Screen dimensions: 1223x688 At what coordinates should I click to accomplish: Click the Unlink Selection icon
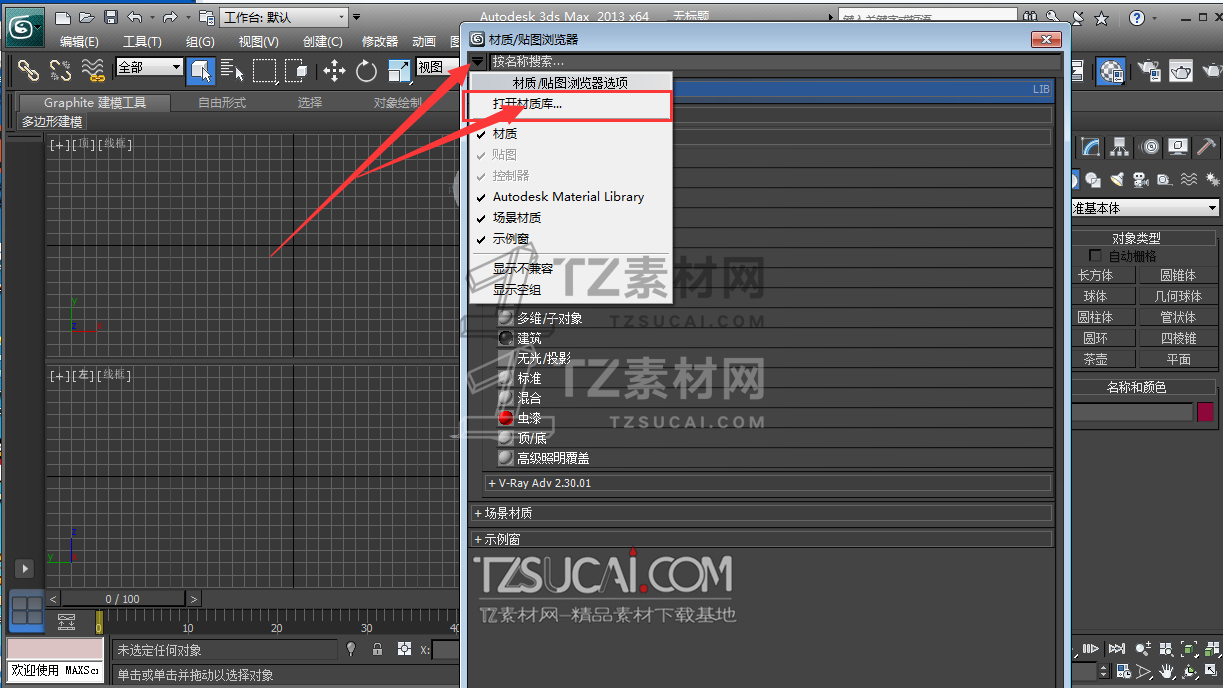[60, 70]
